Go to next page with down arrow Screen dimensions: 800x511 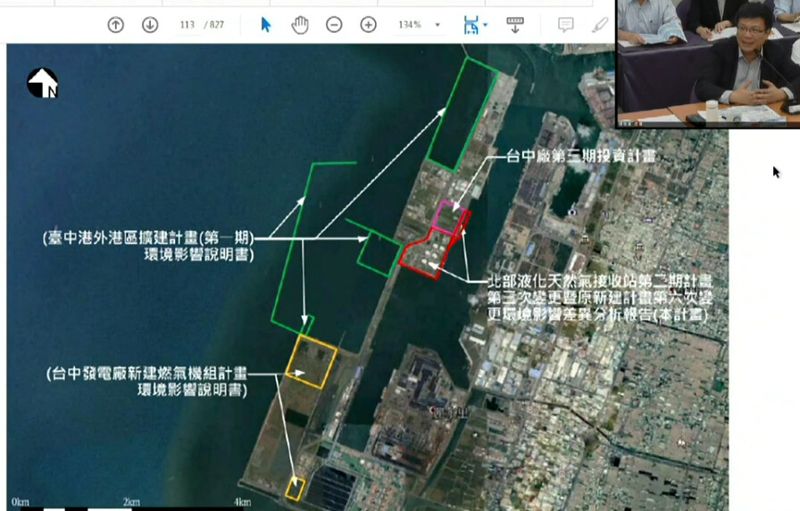click(x=150, y=24)
